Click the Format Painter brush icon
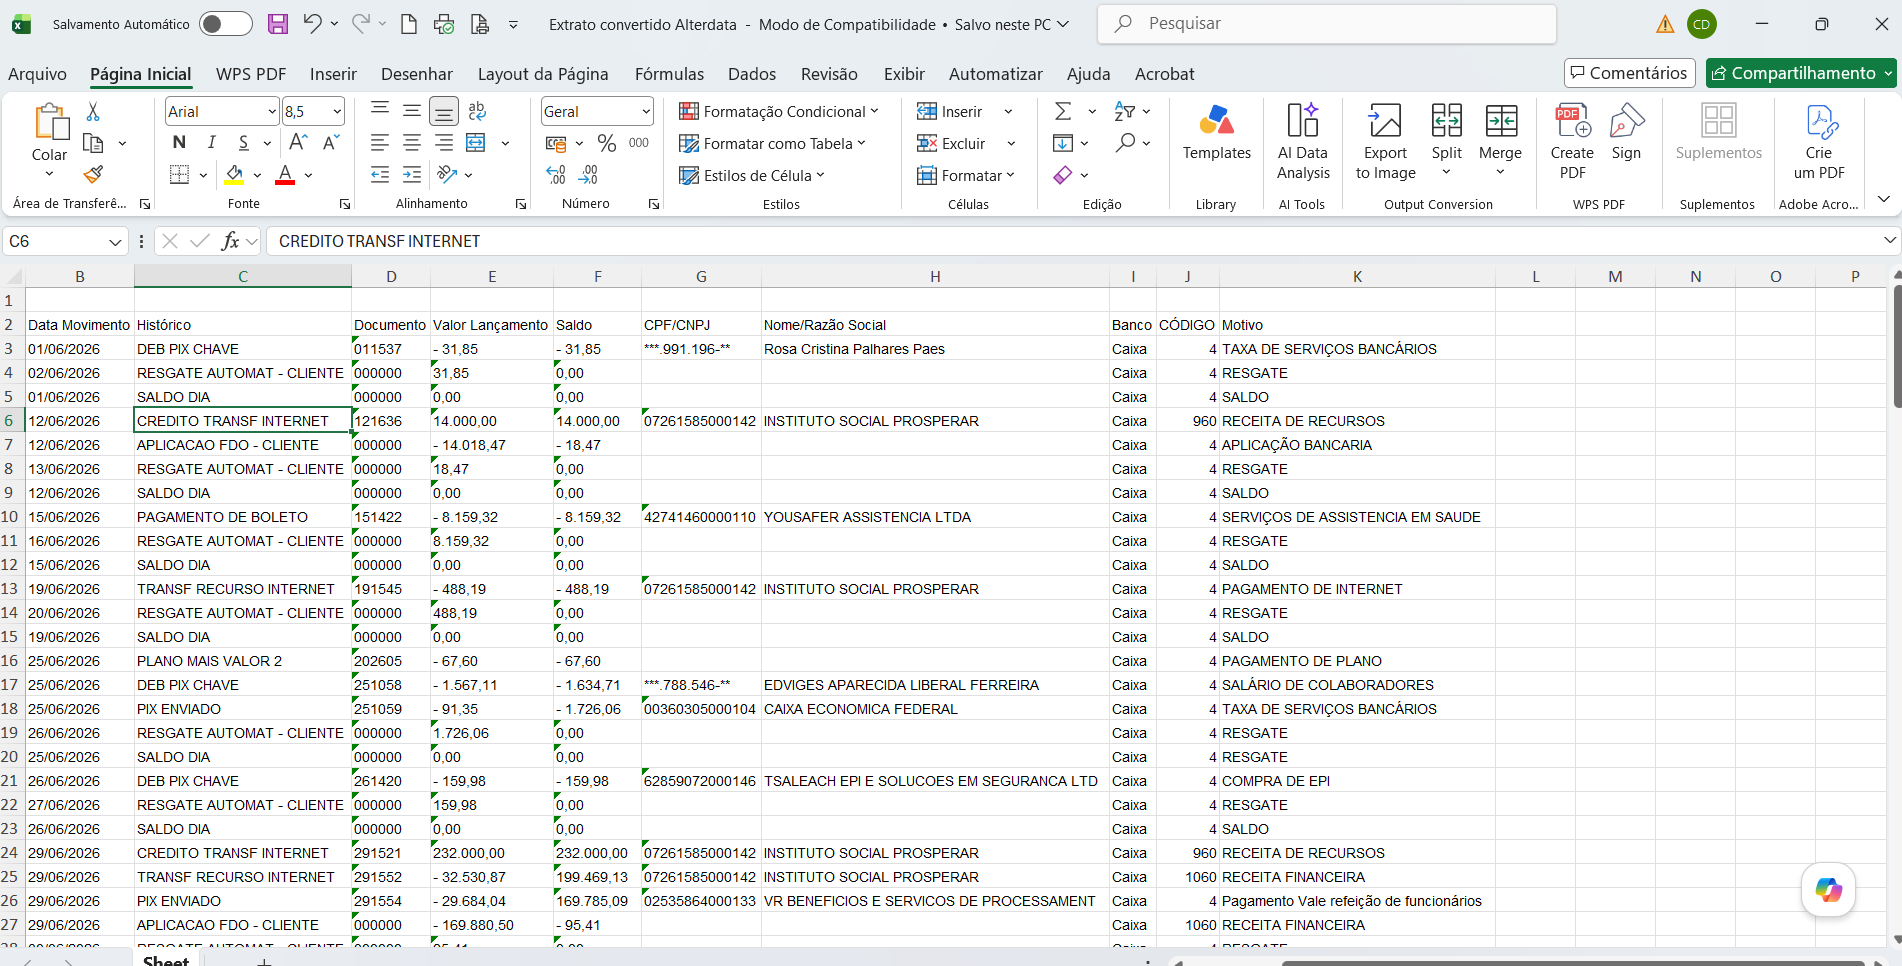 pos(93,175)
